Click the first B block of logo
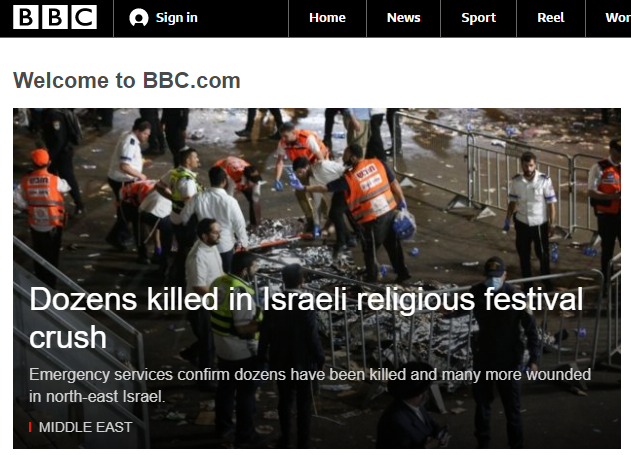This screenshot has width=631, height=455. pos(25,17)
